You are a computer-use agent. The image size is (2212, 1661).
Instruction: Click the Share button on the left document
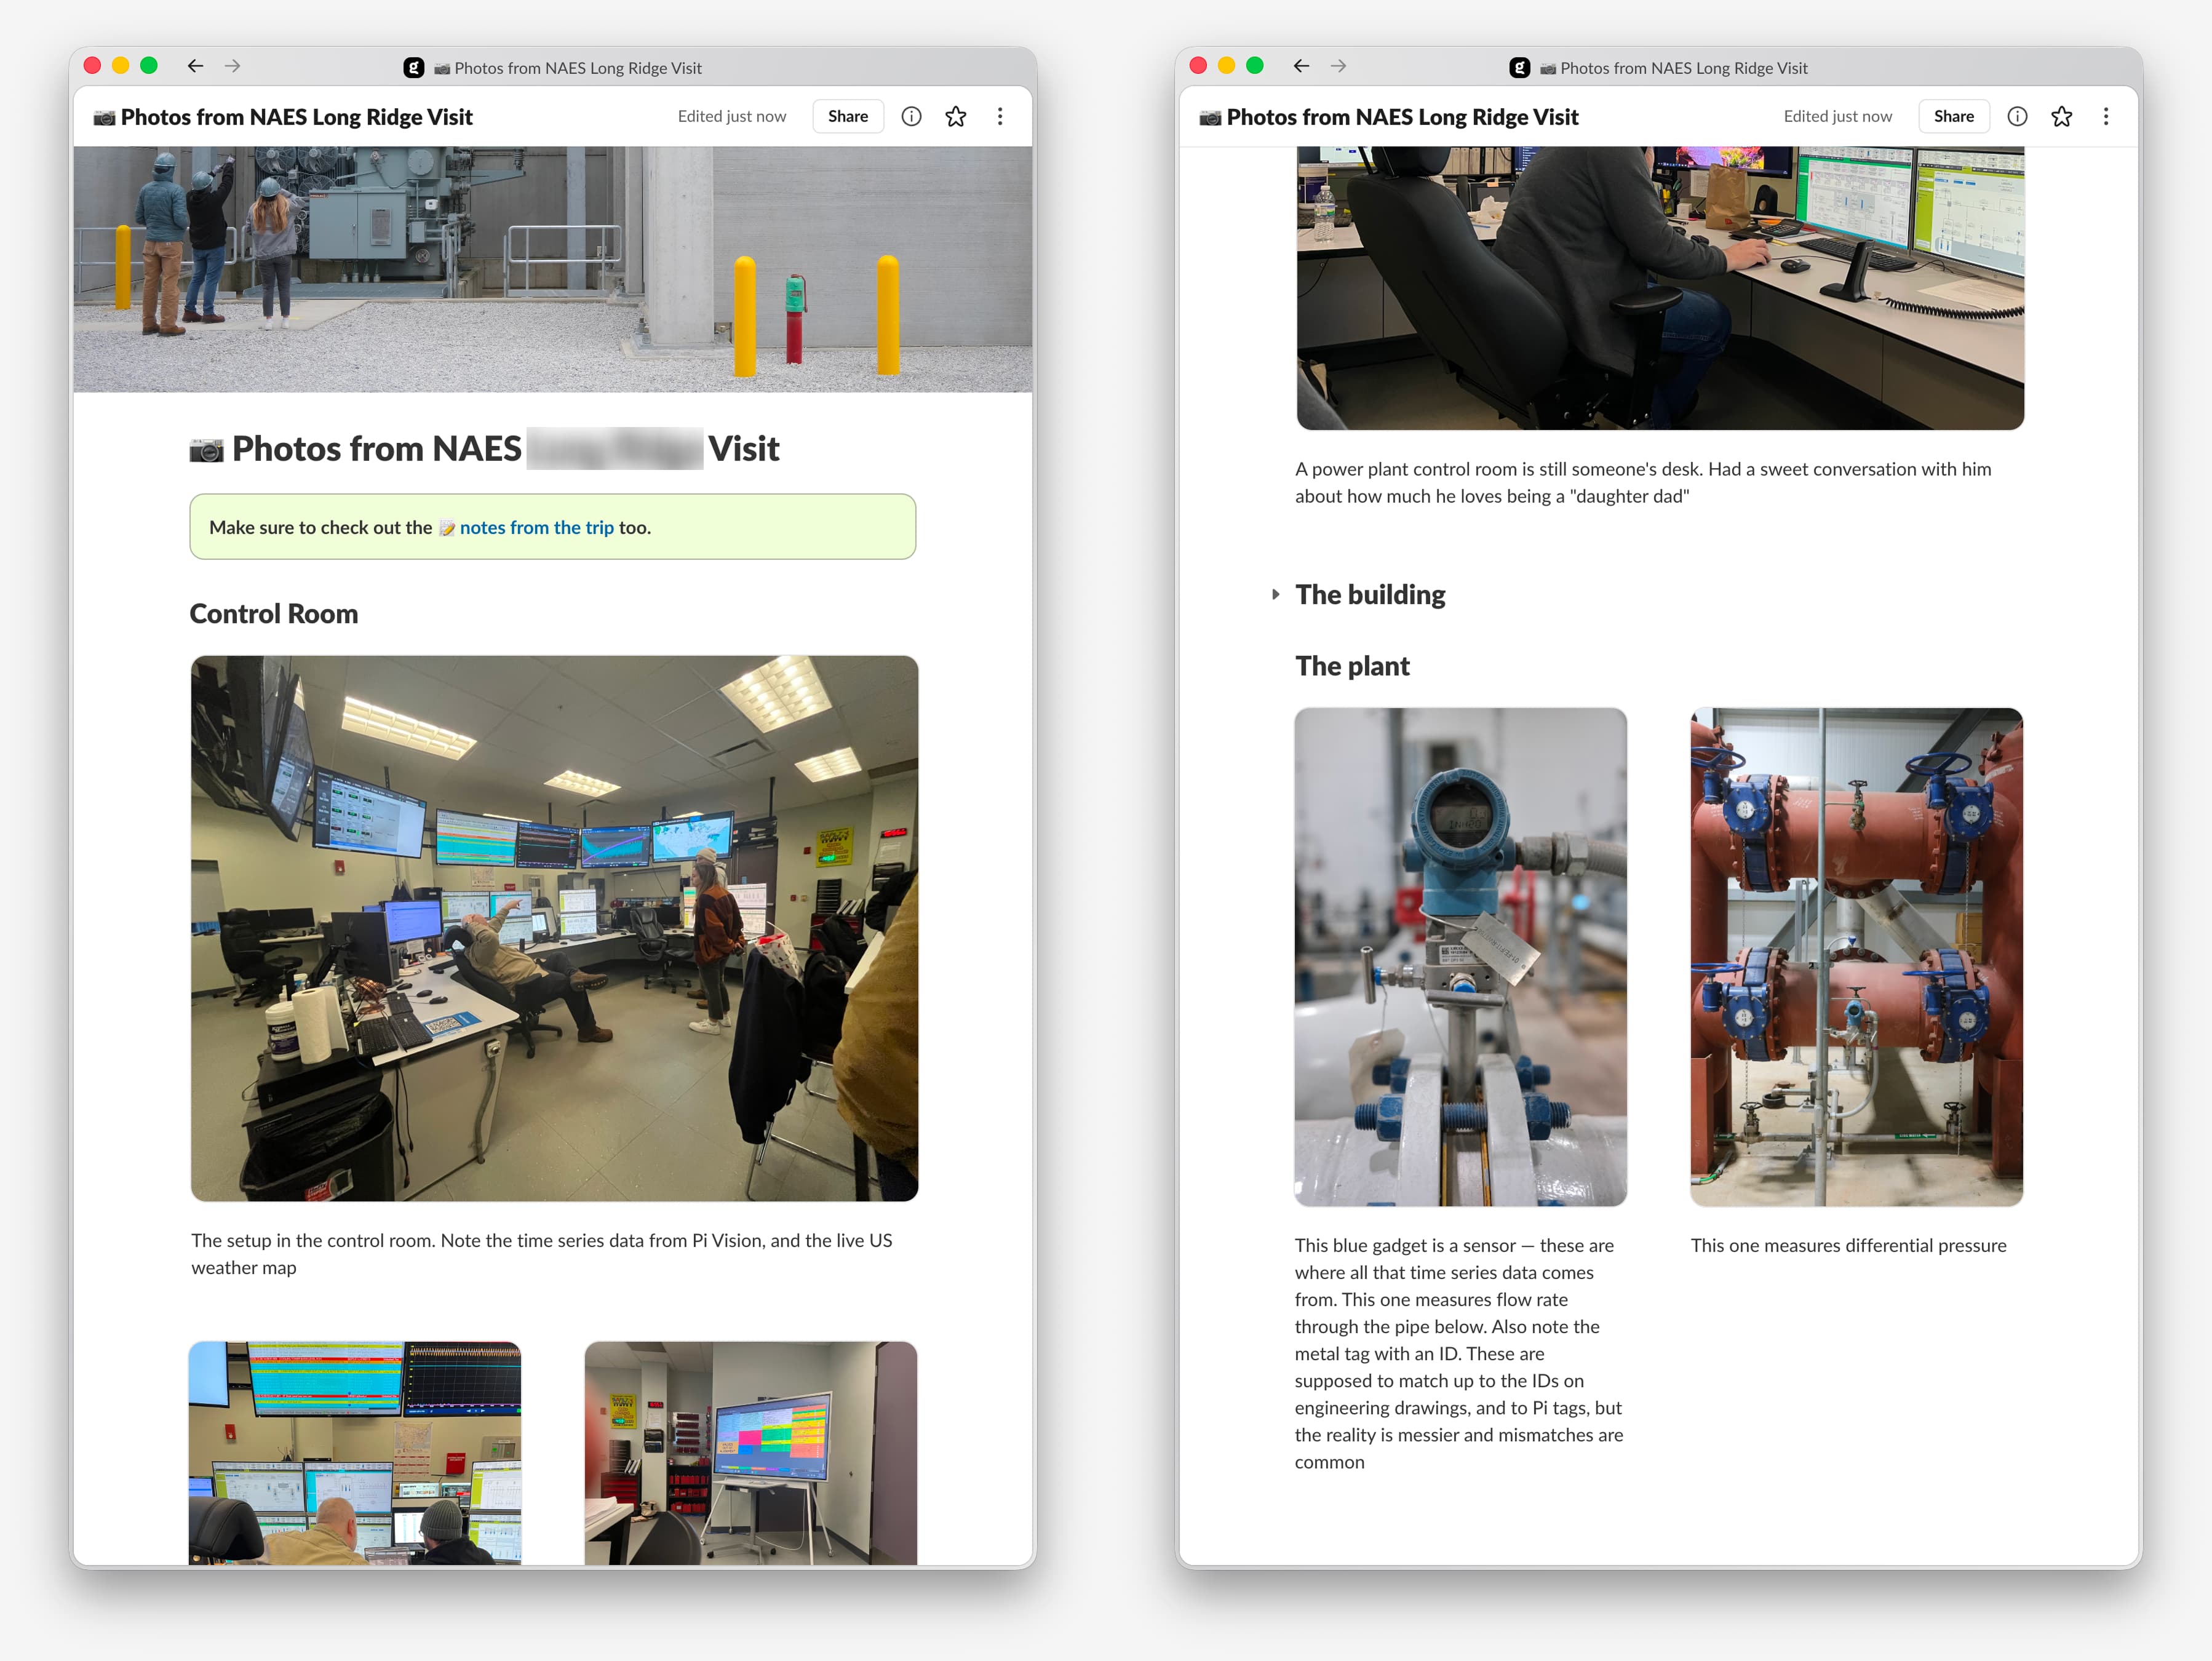pos(847,116)
